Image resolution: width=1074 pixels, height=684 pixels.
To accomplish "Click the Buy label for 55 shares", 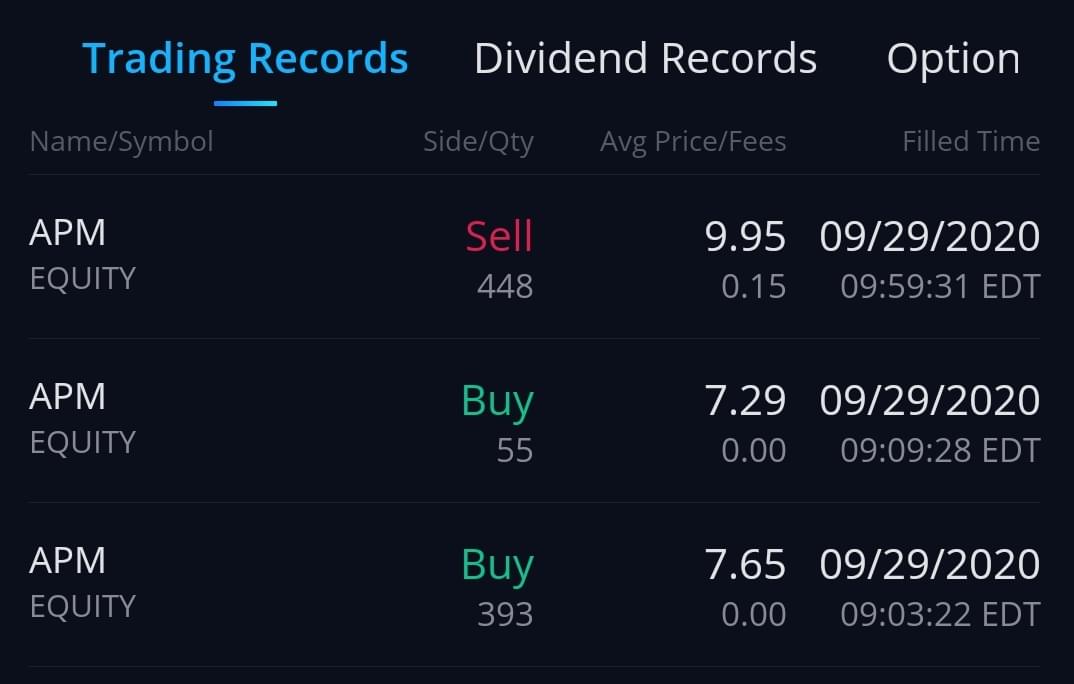I will (497, 401).
